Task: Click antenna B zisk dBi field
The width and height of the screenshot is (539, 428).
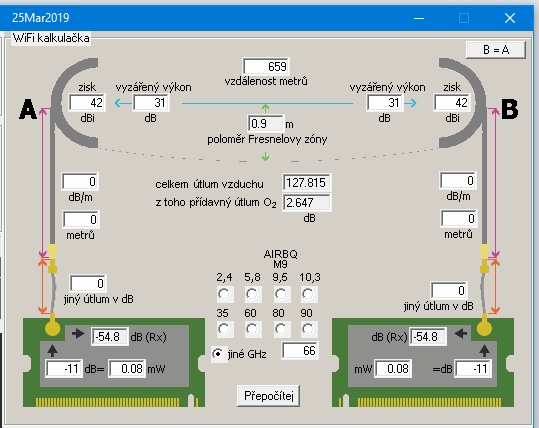Action: point(452,102)
